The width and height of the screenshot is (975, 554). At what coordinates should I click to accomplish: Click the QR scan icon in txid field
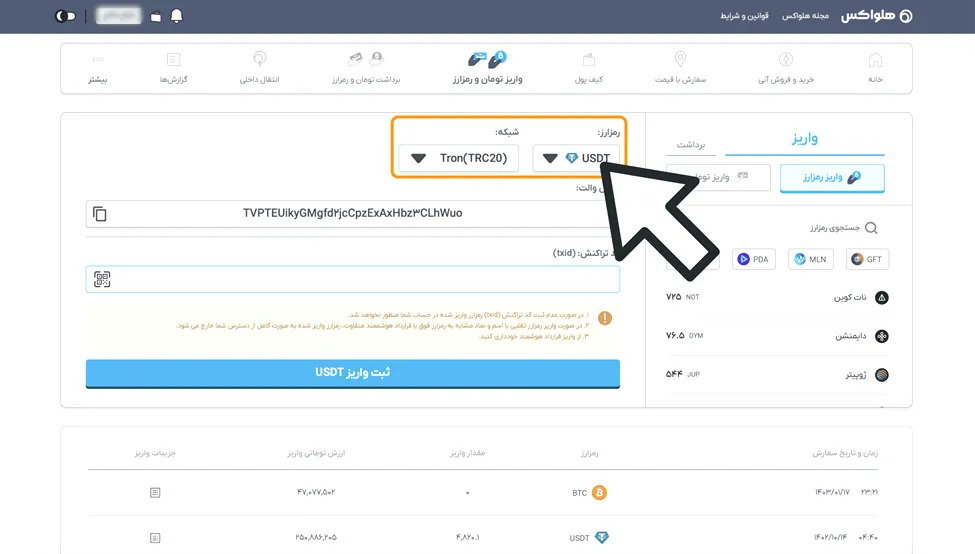102,279
